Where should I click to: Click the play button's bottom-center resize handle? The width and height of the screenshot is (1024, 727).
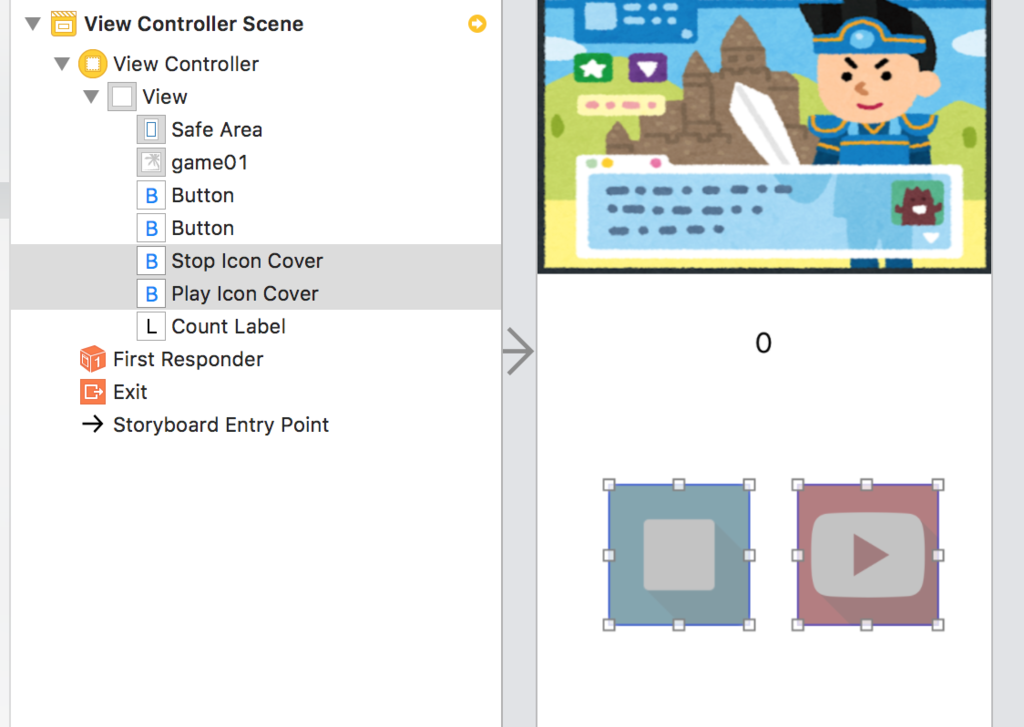click(x=867, y=625)
